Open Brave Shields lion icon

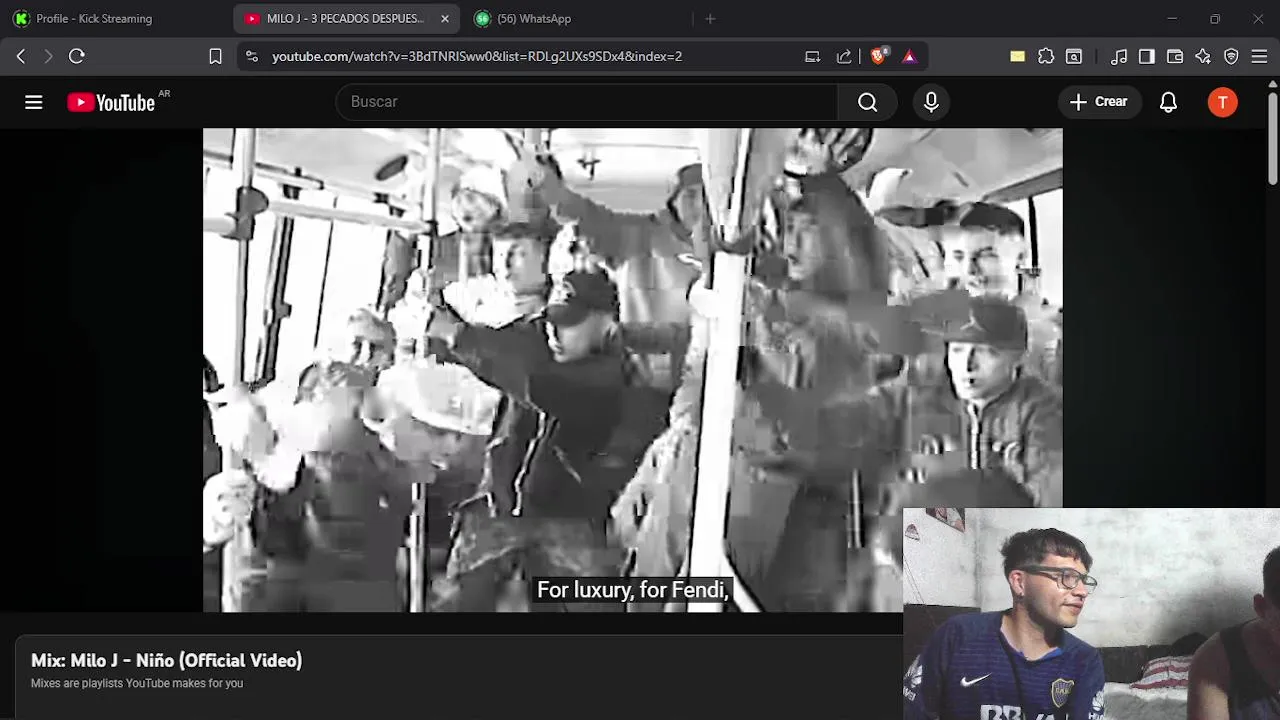[878, 56]
